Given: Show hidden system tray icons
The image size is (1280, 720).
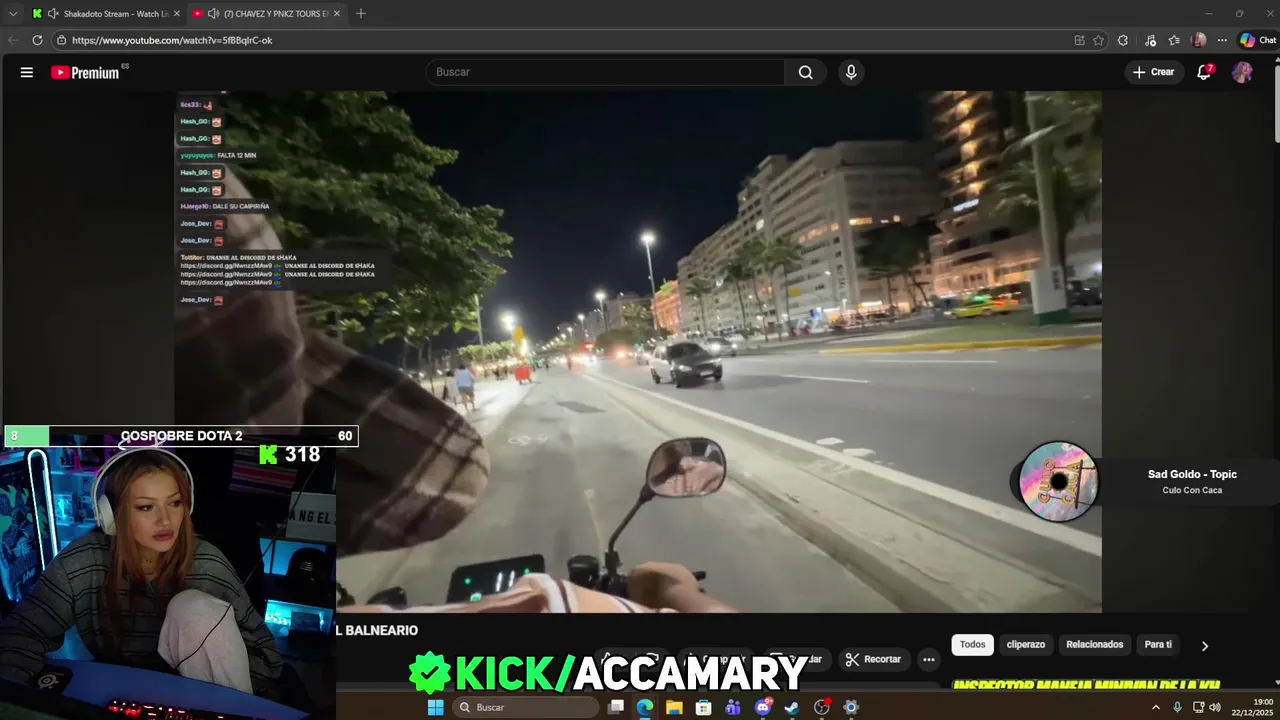Looking at the screenshot, I should (x=1156, y=707).
